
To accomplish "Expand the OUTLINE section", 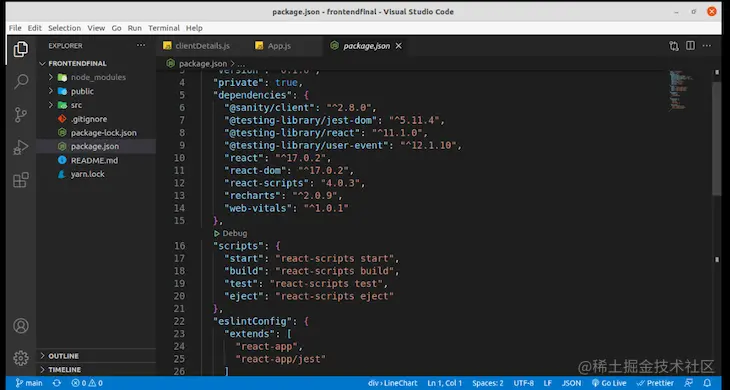I will (96, 356).
